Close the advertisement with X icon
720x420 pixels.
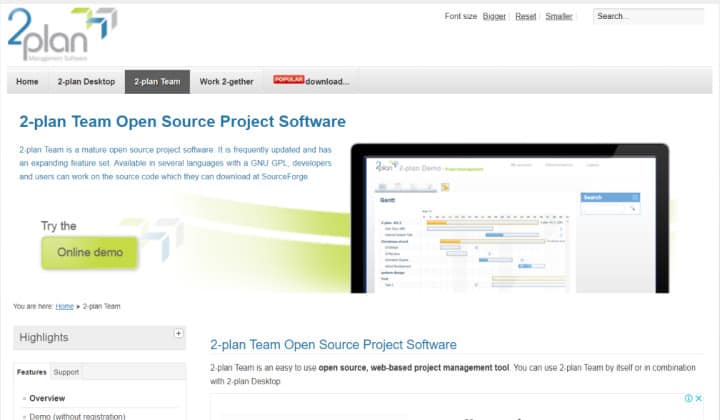[698, 398]
